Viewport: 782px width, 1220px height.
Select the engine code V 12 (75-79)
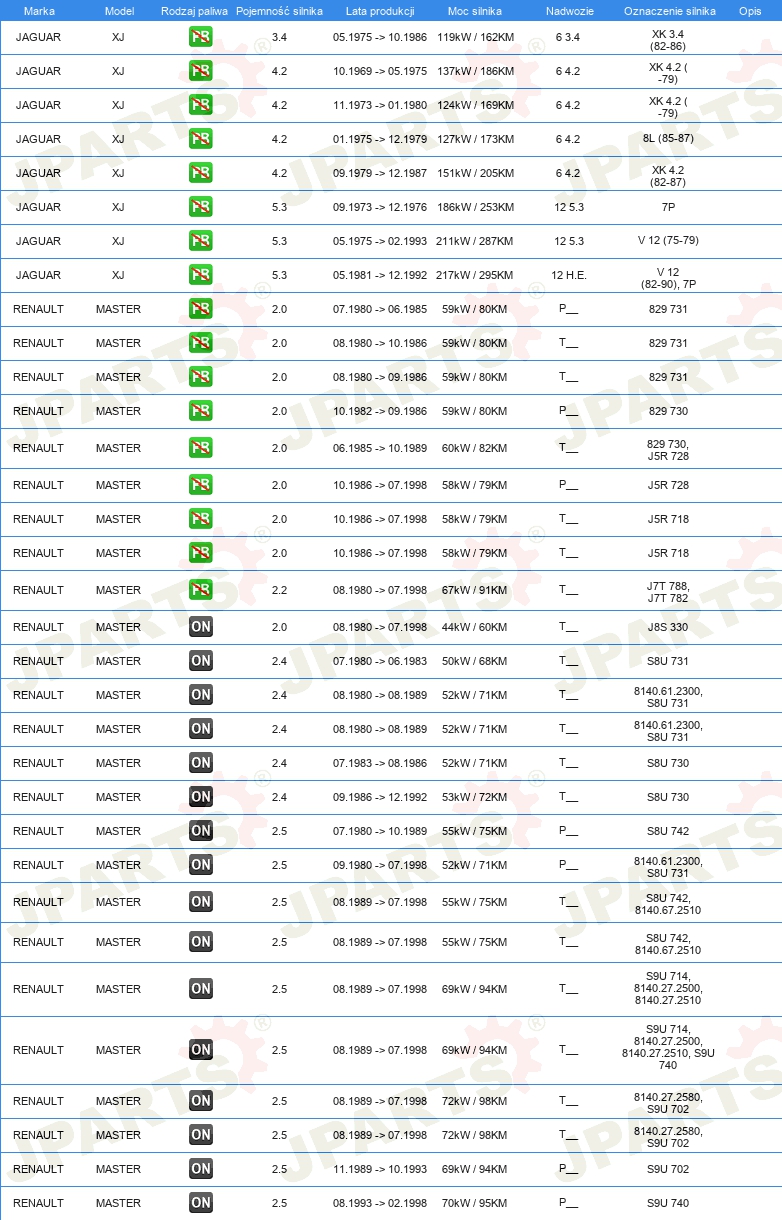pyautogui.click(x=668, y=241)
